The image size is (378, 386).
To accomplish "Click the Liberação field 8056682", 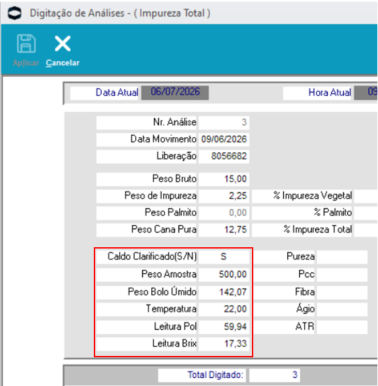I will click(224, 156).
